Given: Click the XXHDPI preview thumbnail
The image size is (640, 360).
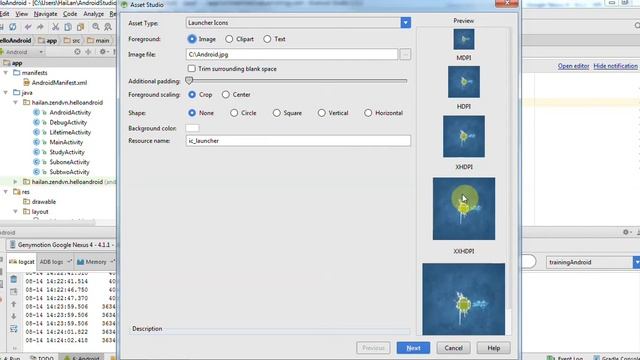Looking at the screenshot, I should pyautogui.click(x=464, y=209).
